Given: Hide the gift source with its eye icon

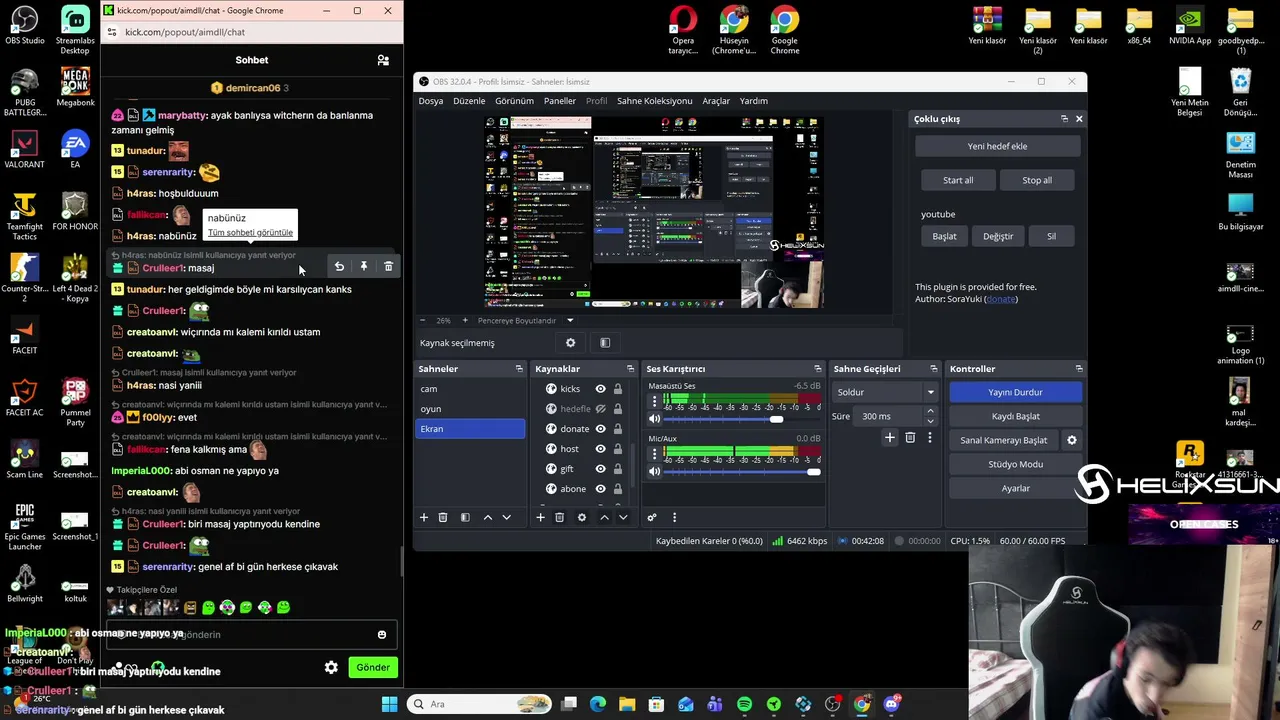Looking at the screenshot, I should 600,469.
